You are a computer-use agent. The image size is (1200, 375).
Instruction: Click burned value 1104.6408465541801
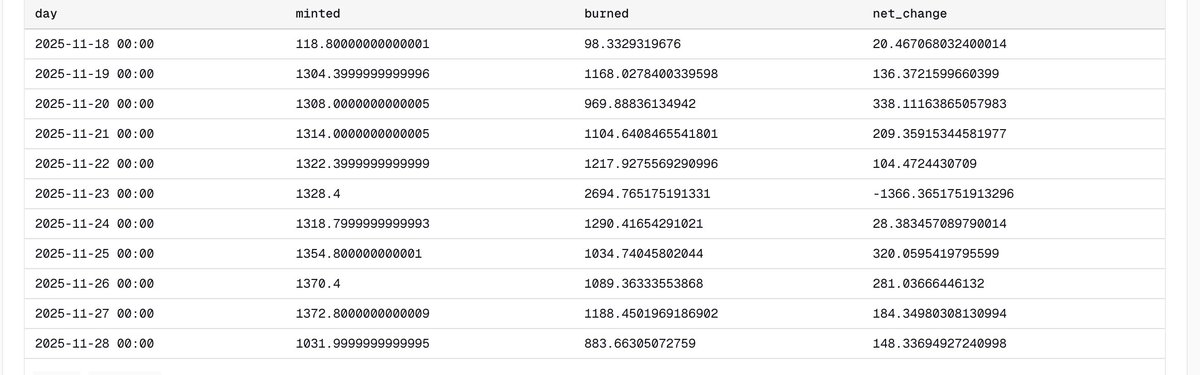(x=651, y=134)
